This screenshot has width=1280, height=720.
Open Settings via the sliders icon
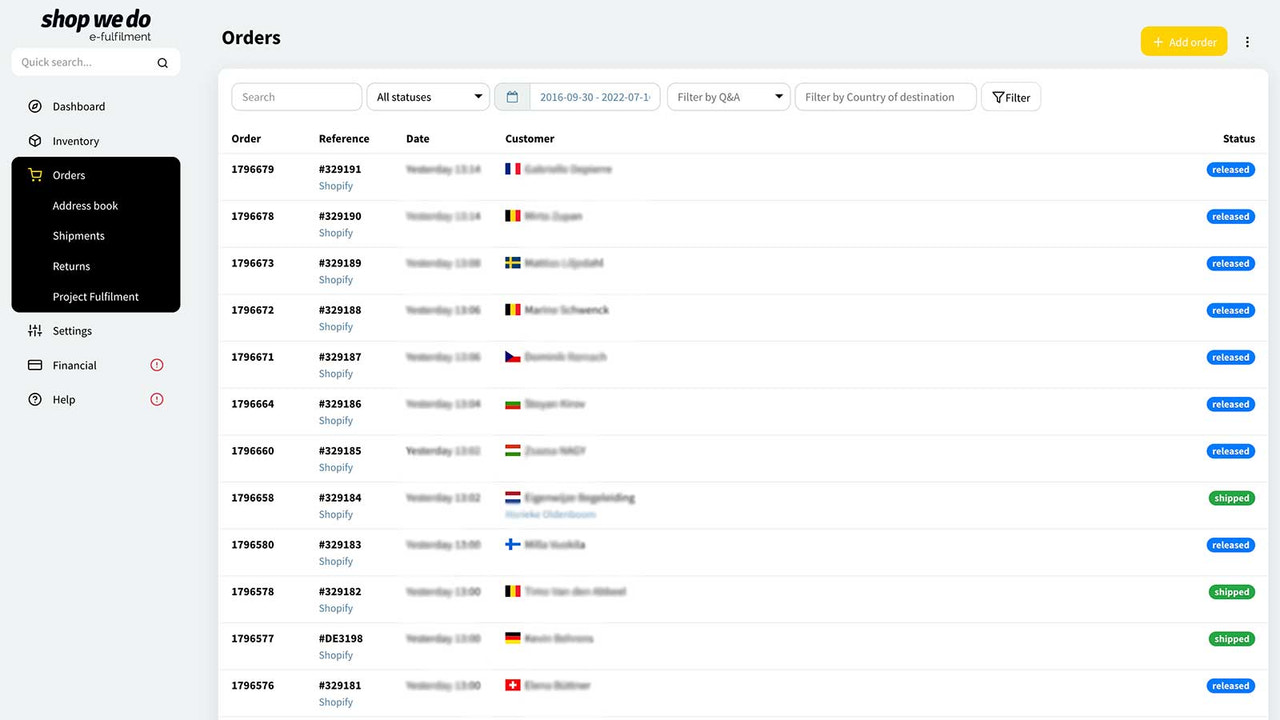34,331
